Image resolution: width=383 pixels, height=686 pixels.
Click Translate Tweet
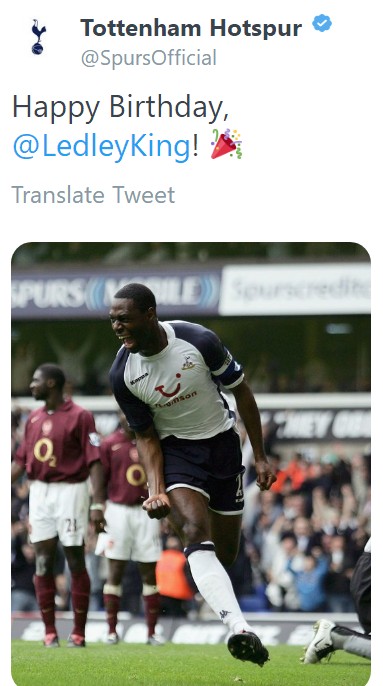pyautogui.click(x=93, y=195)
